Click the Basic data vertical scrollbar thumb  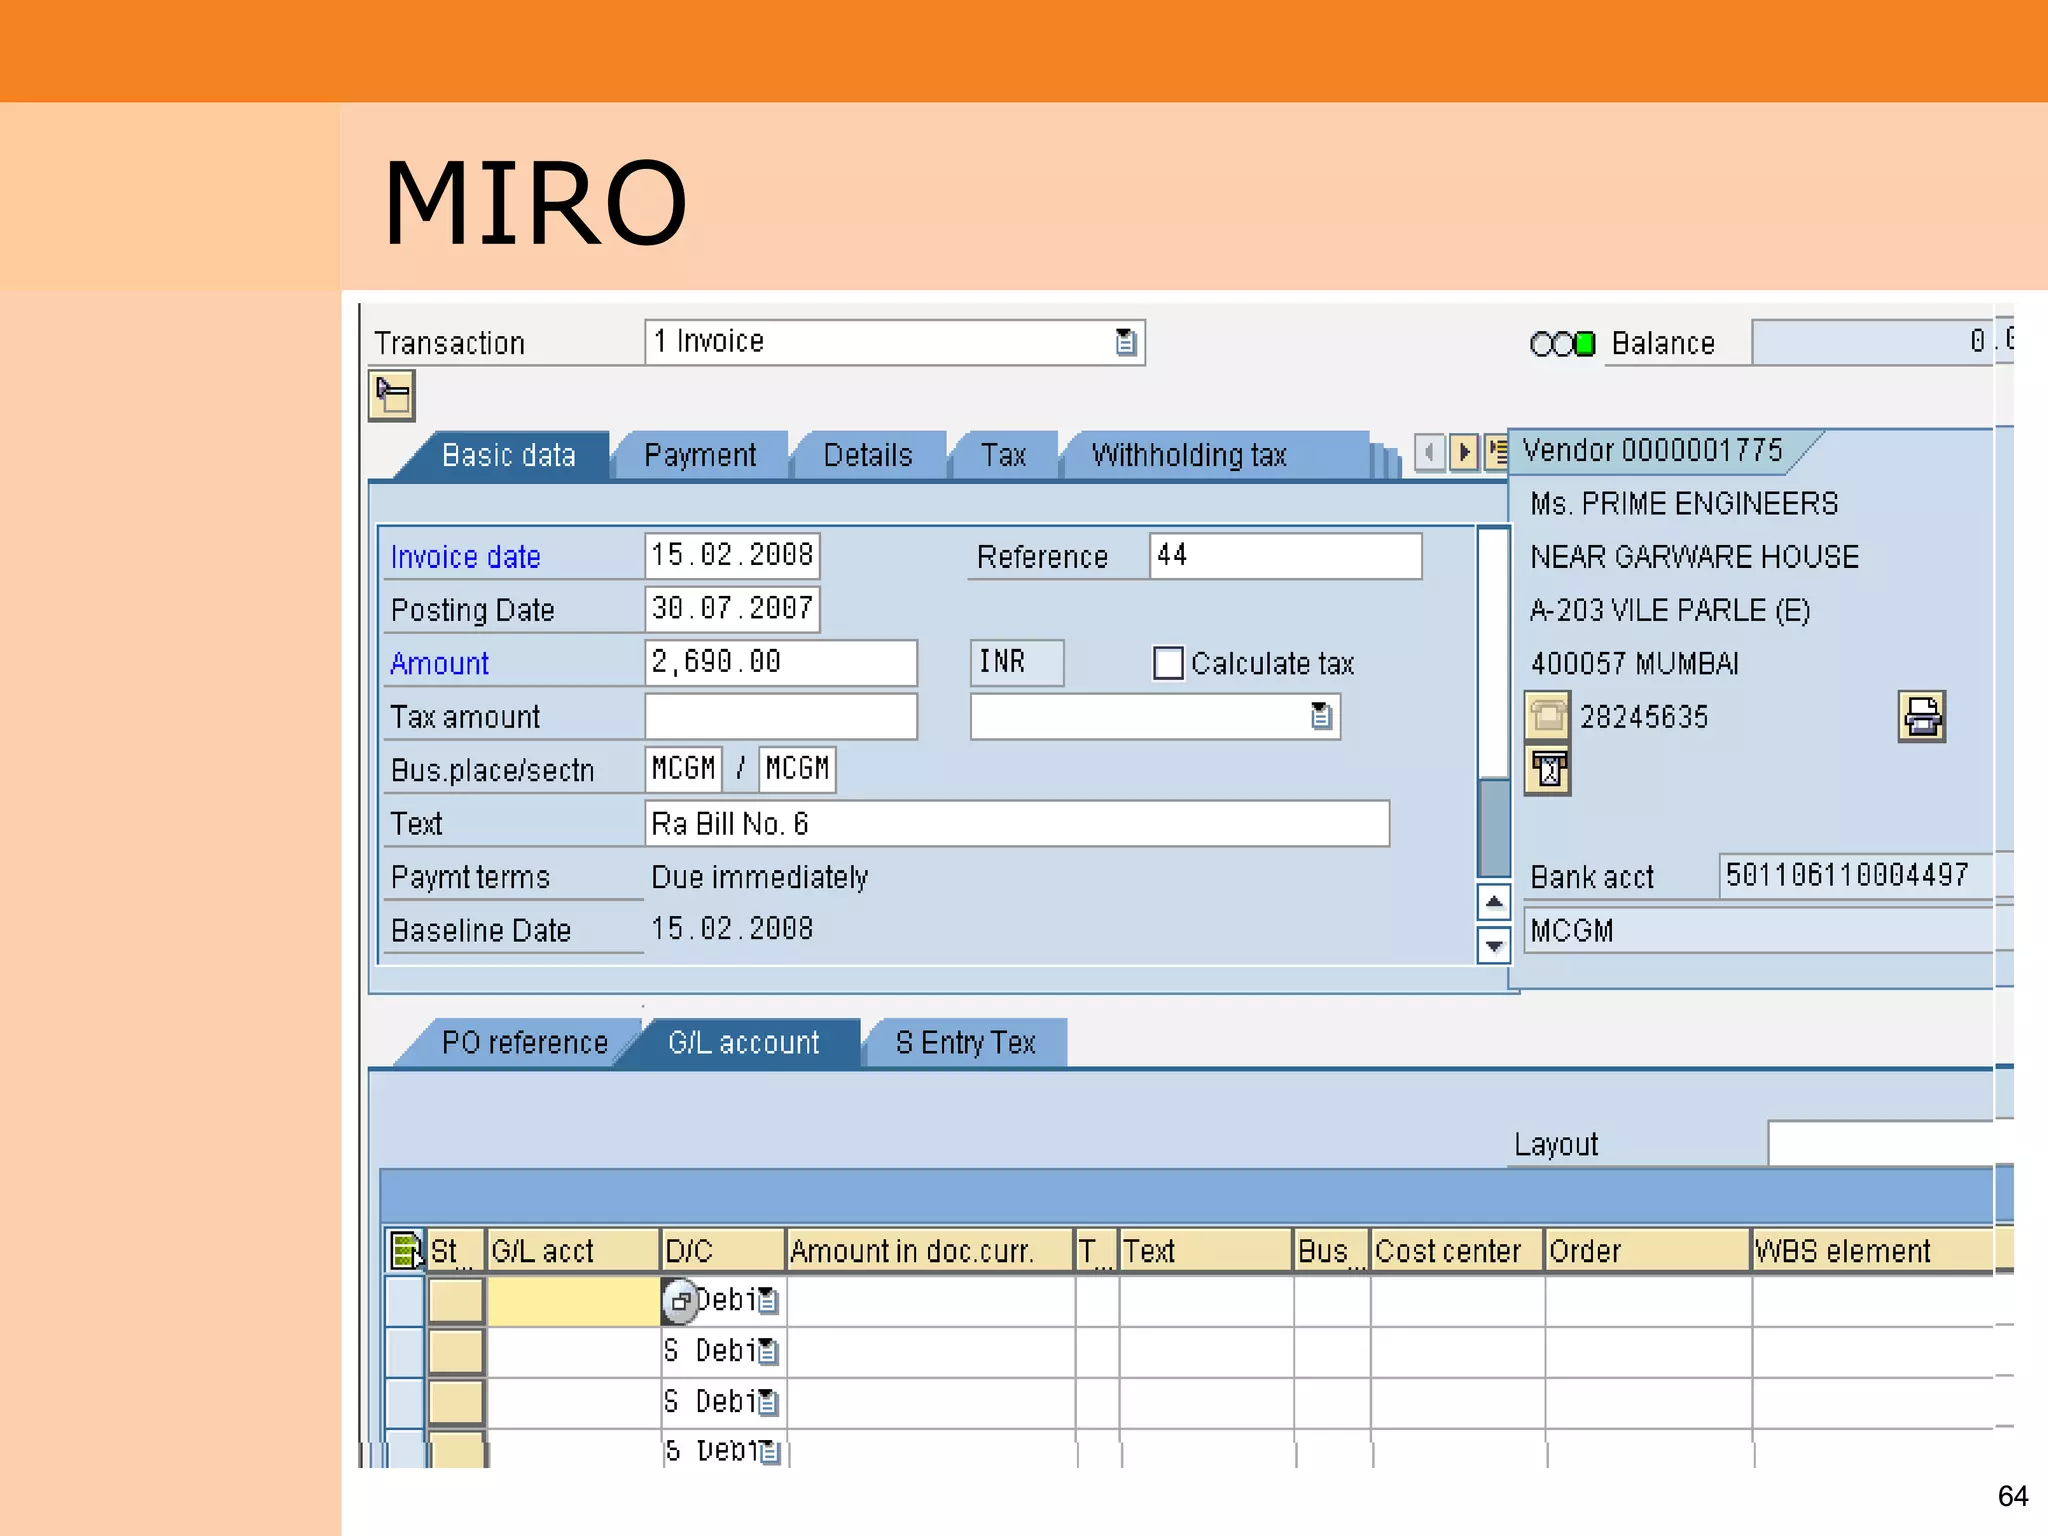tap(1494, 827)
